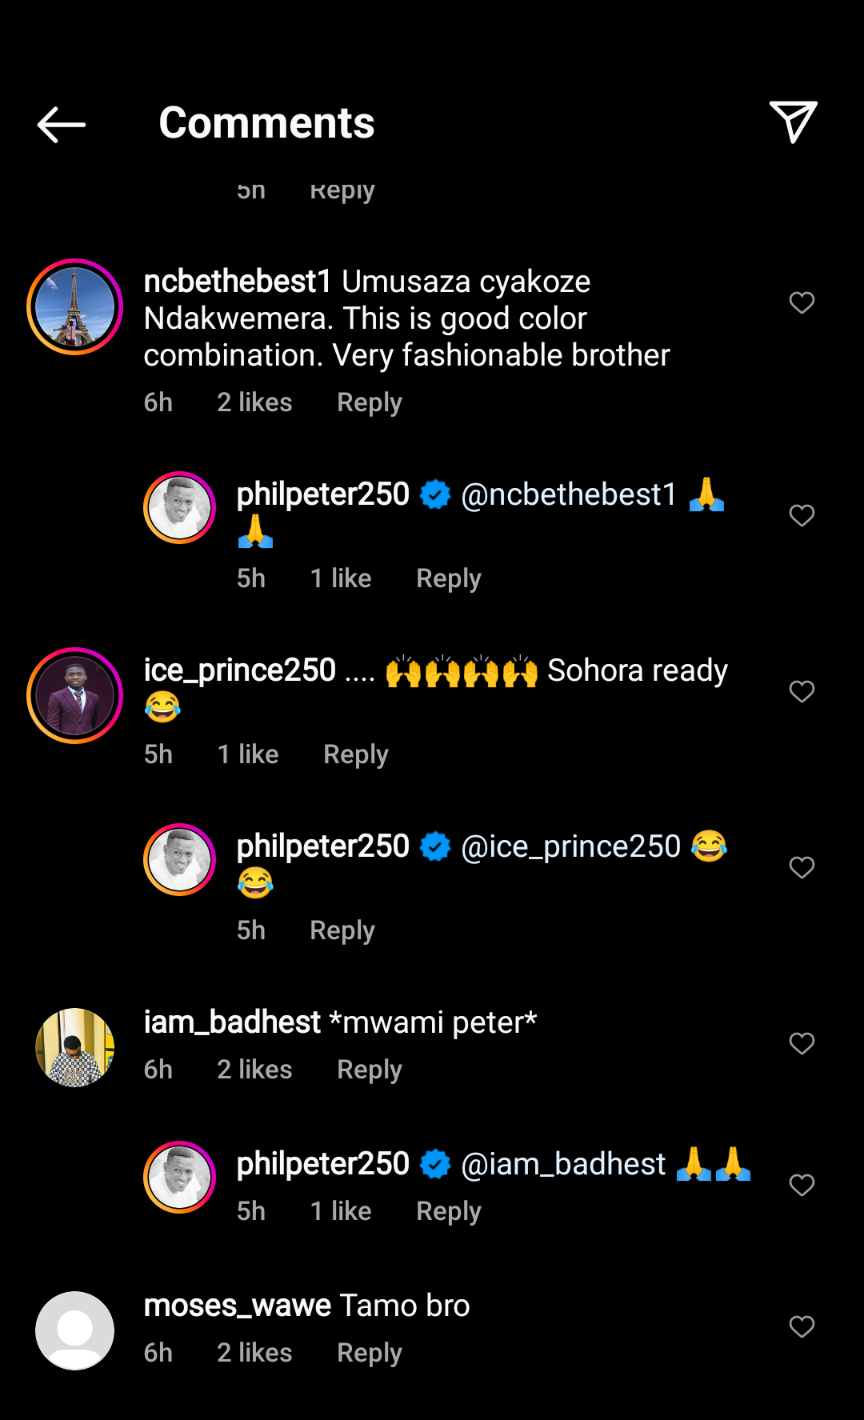Reply to ice_prince250's Sohora ready comment
This screenshot has height=1420, width=864.
coord(355,755)
